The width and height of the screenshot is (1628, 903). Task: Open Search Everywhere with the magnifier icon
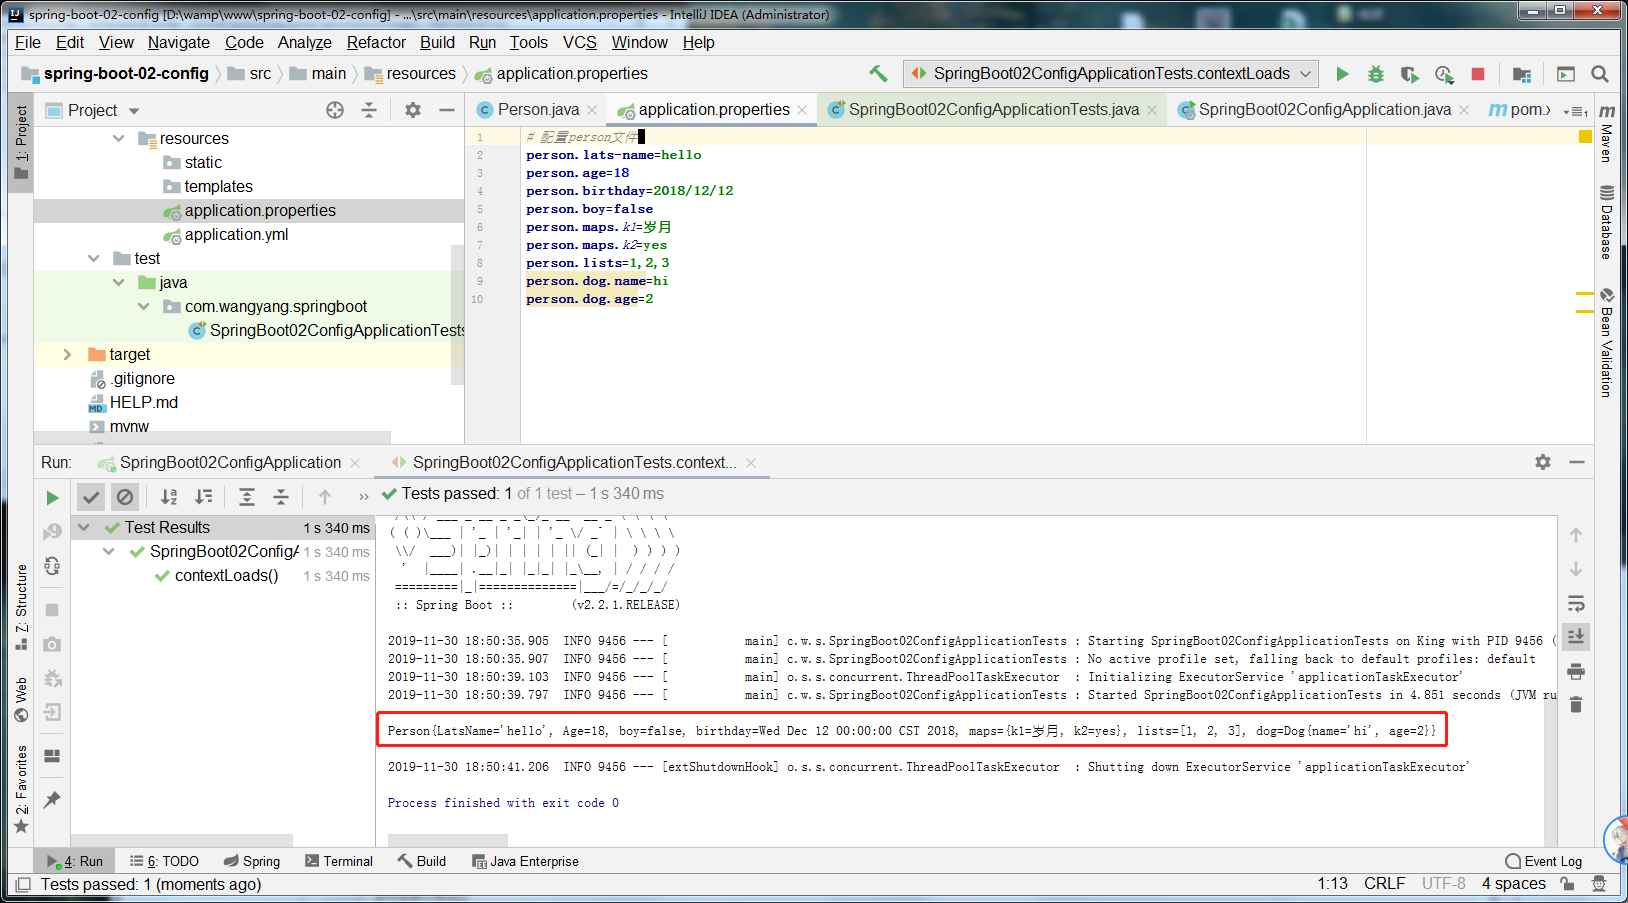point(1600,74)
